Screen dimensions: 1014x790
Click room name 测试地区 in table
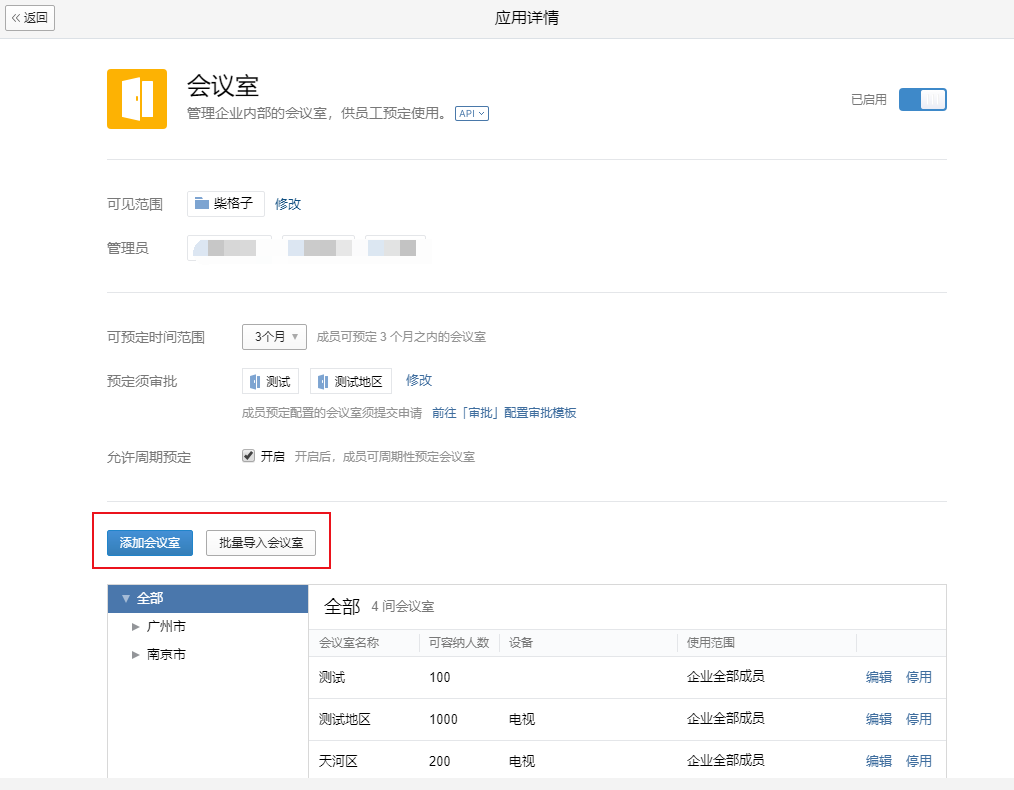point(345,720)
